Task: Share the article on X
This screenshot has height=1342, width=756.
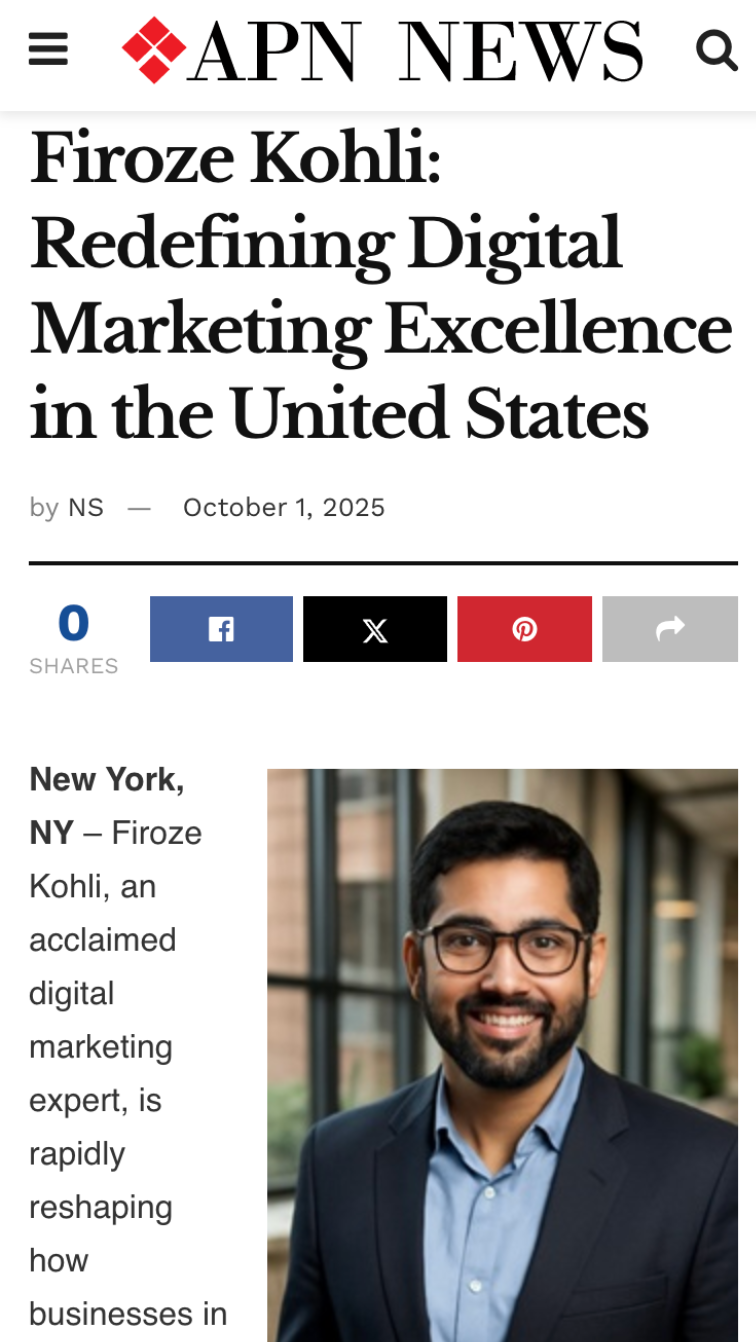Action: [375, 629]
